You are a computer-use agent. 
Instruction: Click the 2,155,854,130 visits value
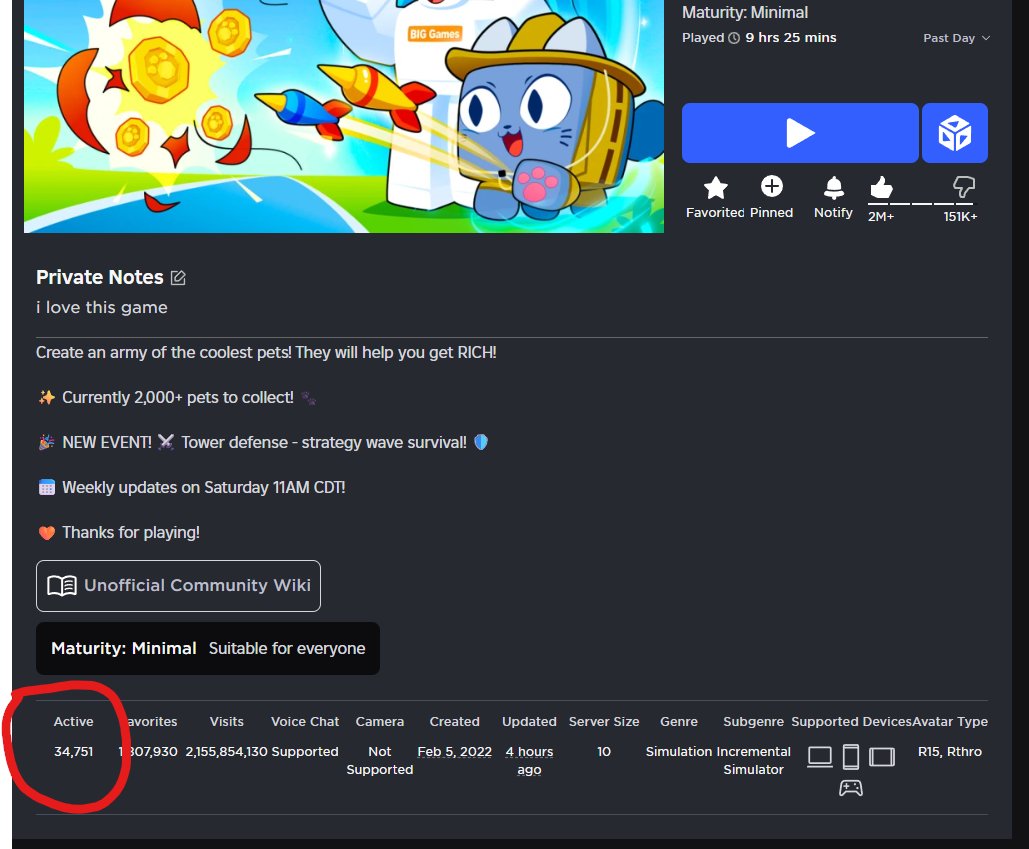[226, 752]
